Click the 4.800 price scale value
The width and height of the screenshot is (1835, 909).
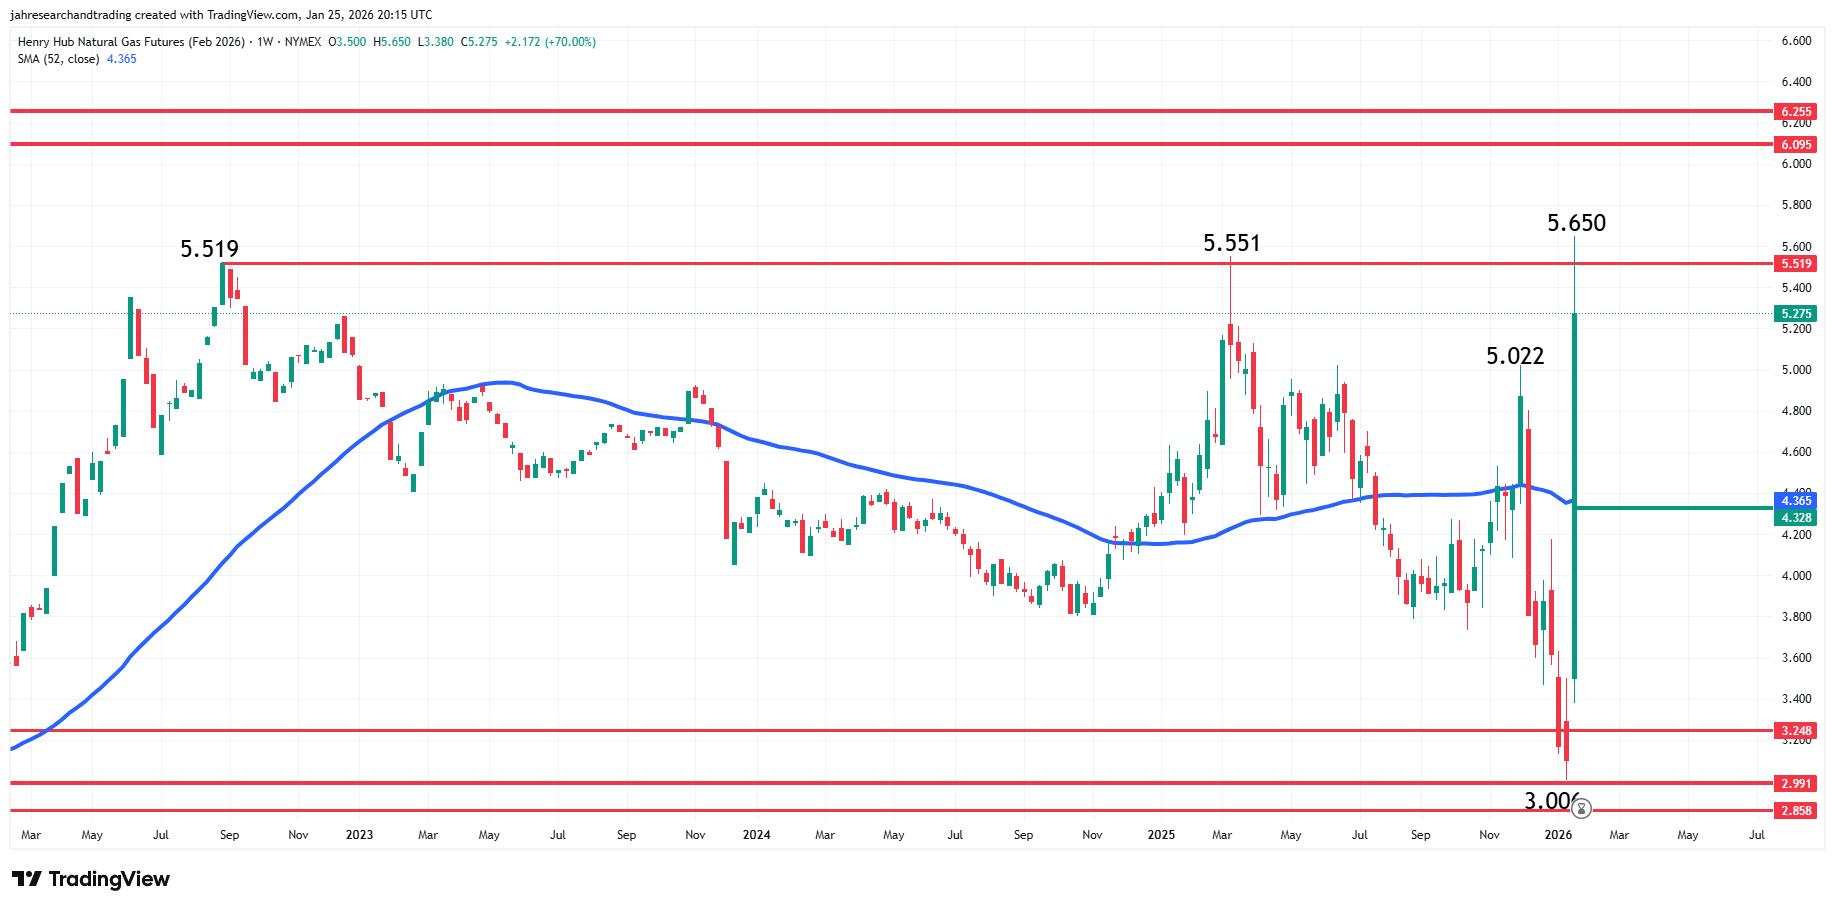[1796, 411]
